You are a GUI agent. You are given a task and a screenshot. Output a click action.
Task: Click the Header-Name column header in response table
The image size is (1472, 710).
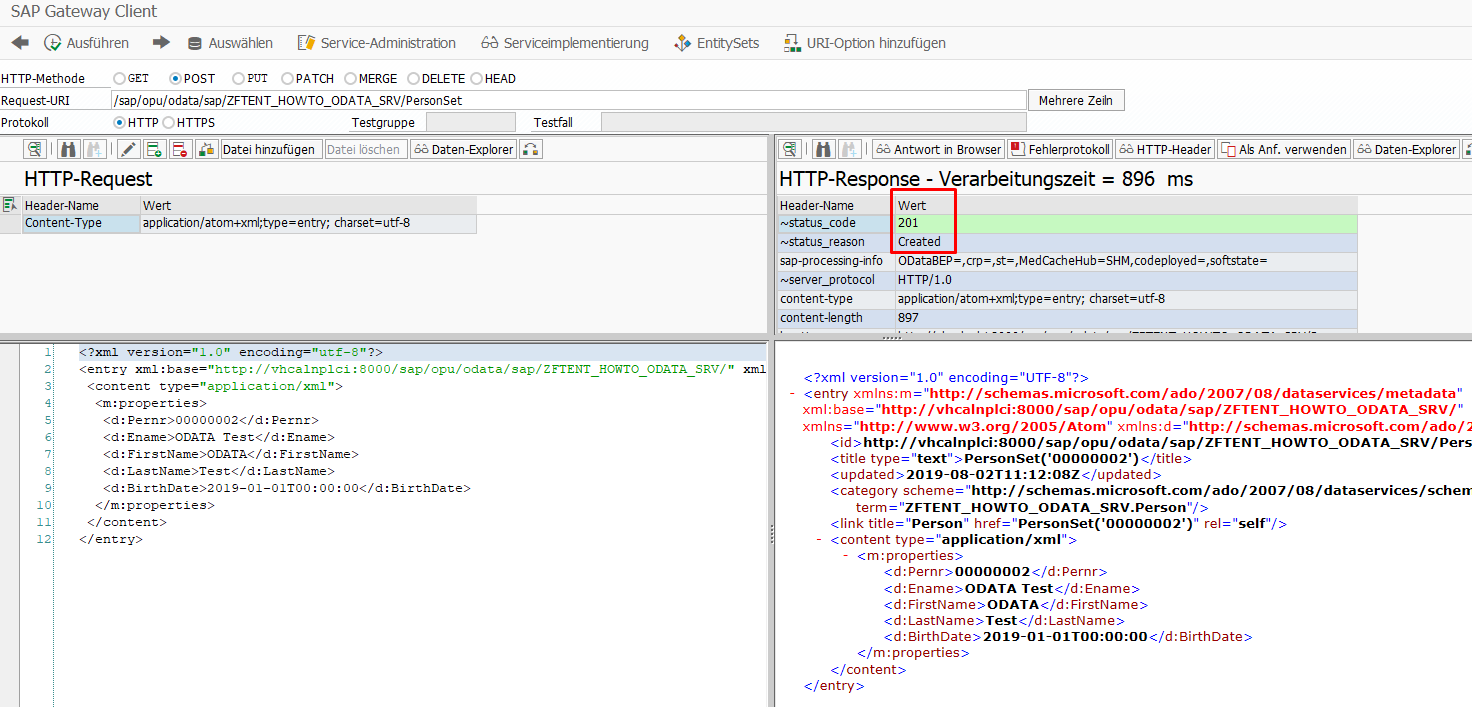(836, 205)
